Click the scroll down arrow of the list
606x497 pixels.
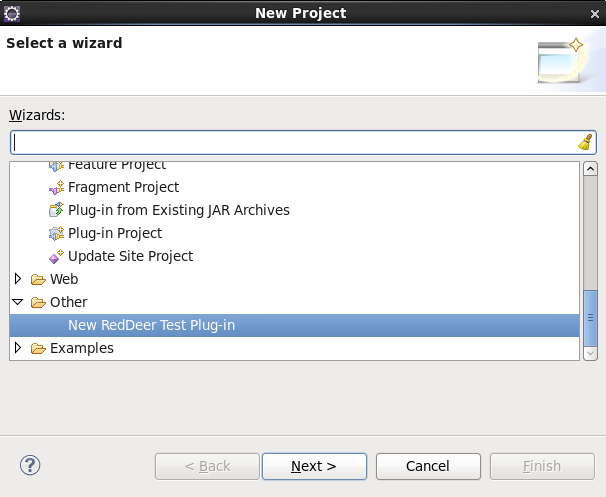tap(590, 353)
